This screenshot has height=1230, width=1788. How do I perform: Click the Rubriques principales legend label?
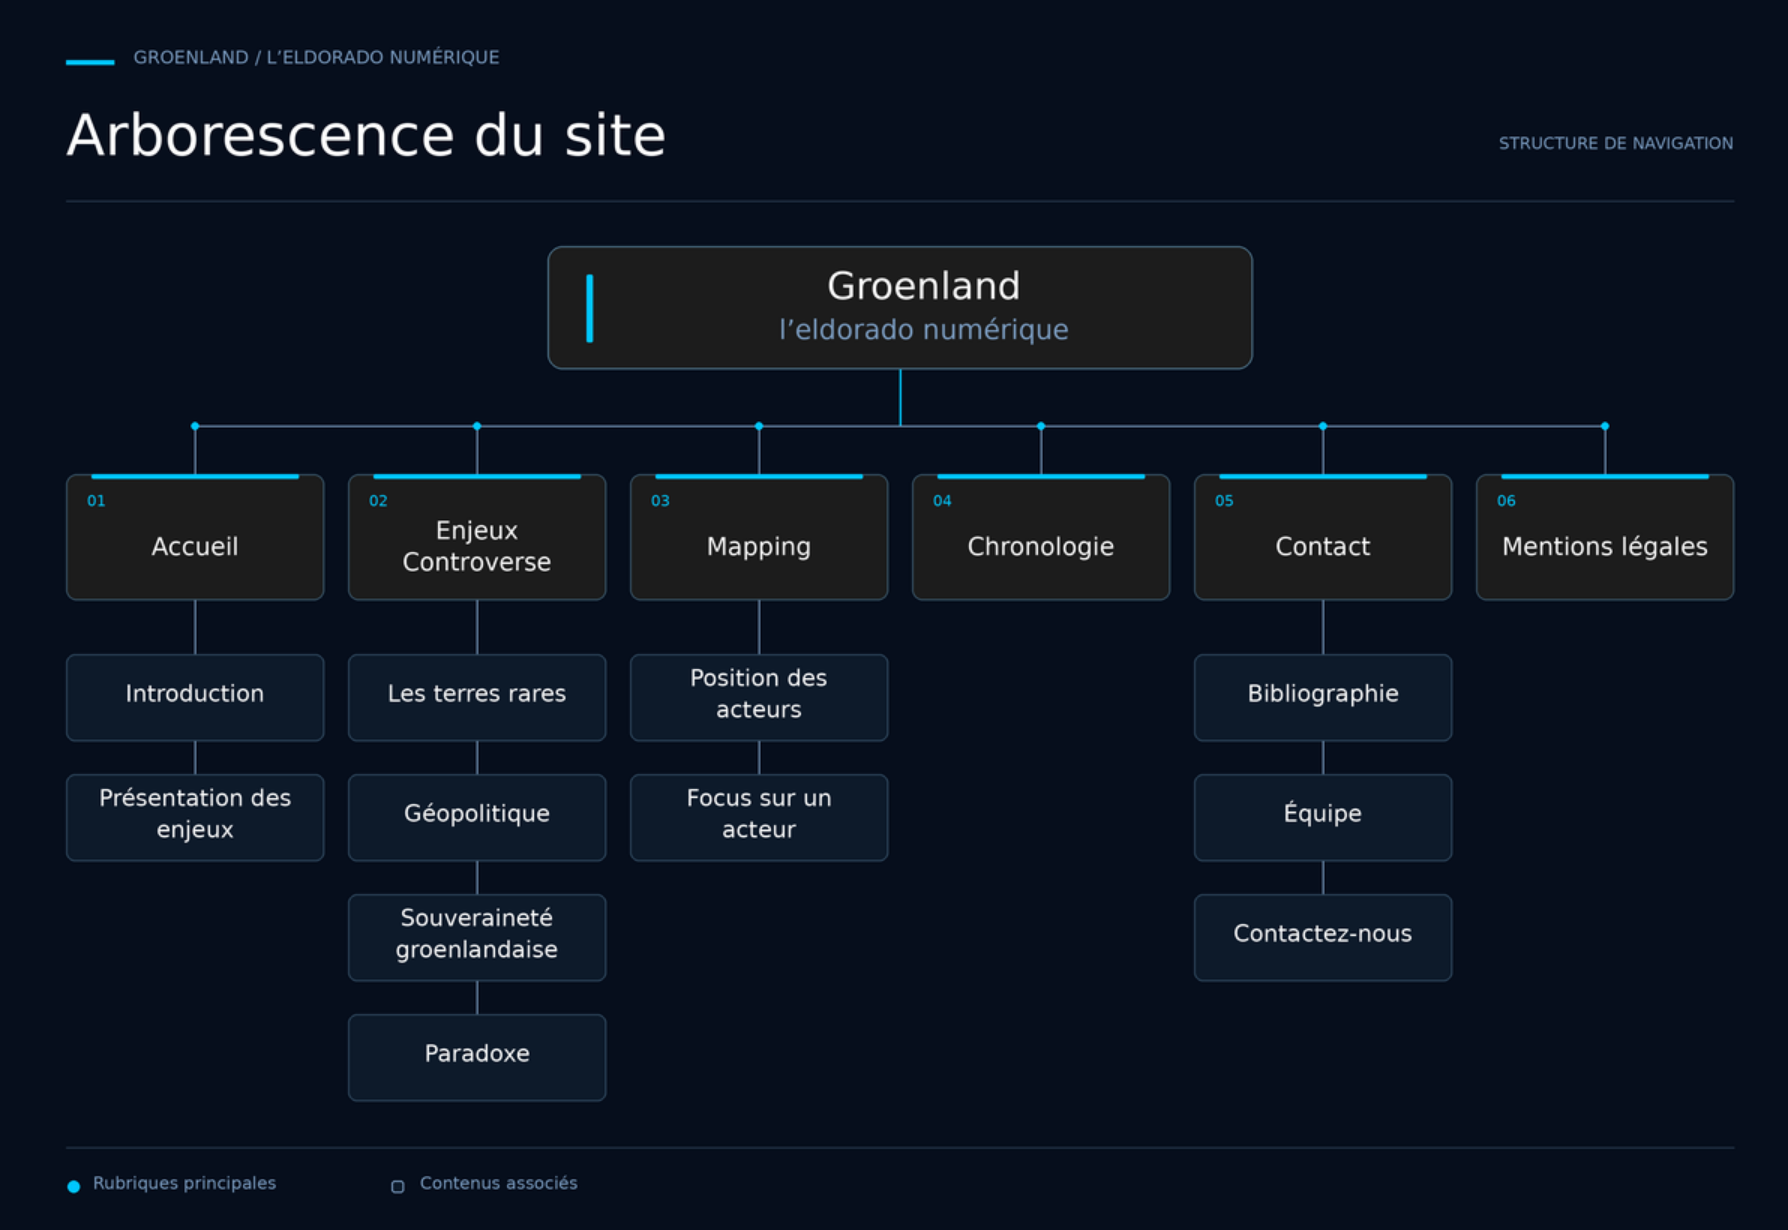(x=184, y=1183)
